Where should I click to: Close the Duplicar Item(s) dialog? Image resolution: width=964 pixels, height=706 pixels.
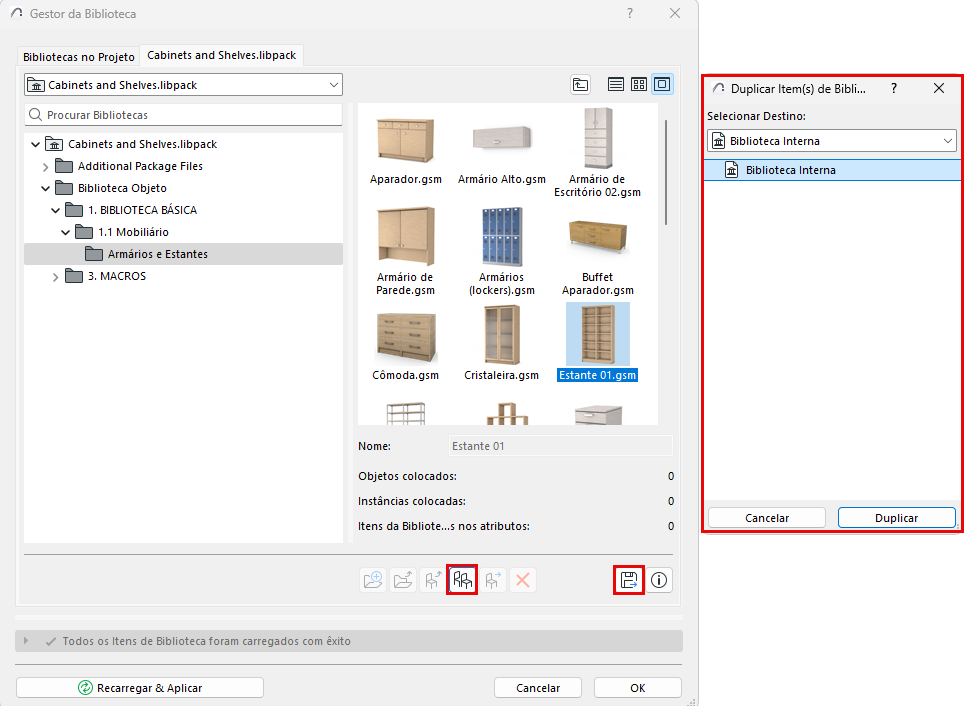[939, 89]
